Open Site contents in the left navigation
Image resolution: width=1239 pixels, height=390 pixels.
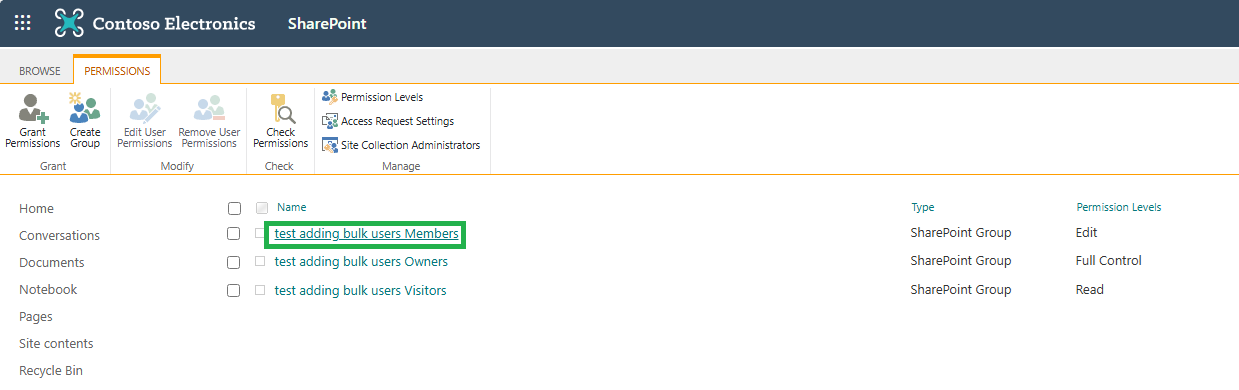[x=56, y=344]
